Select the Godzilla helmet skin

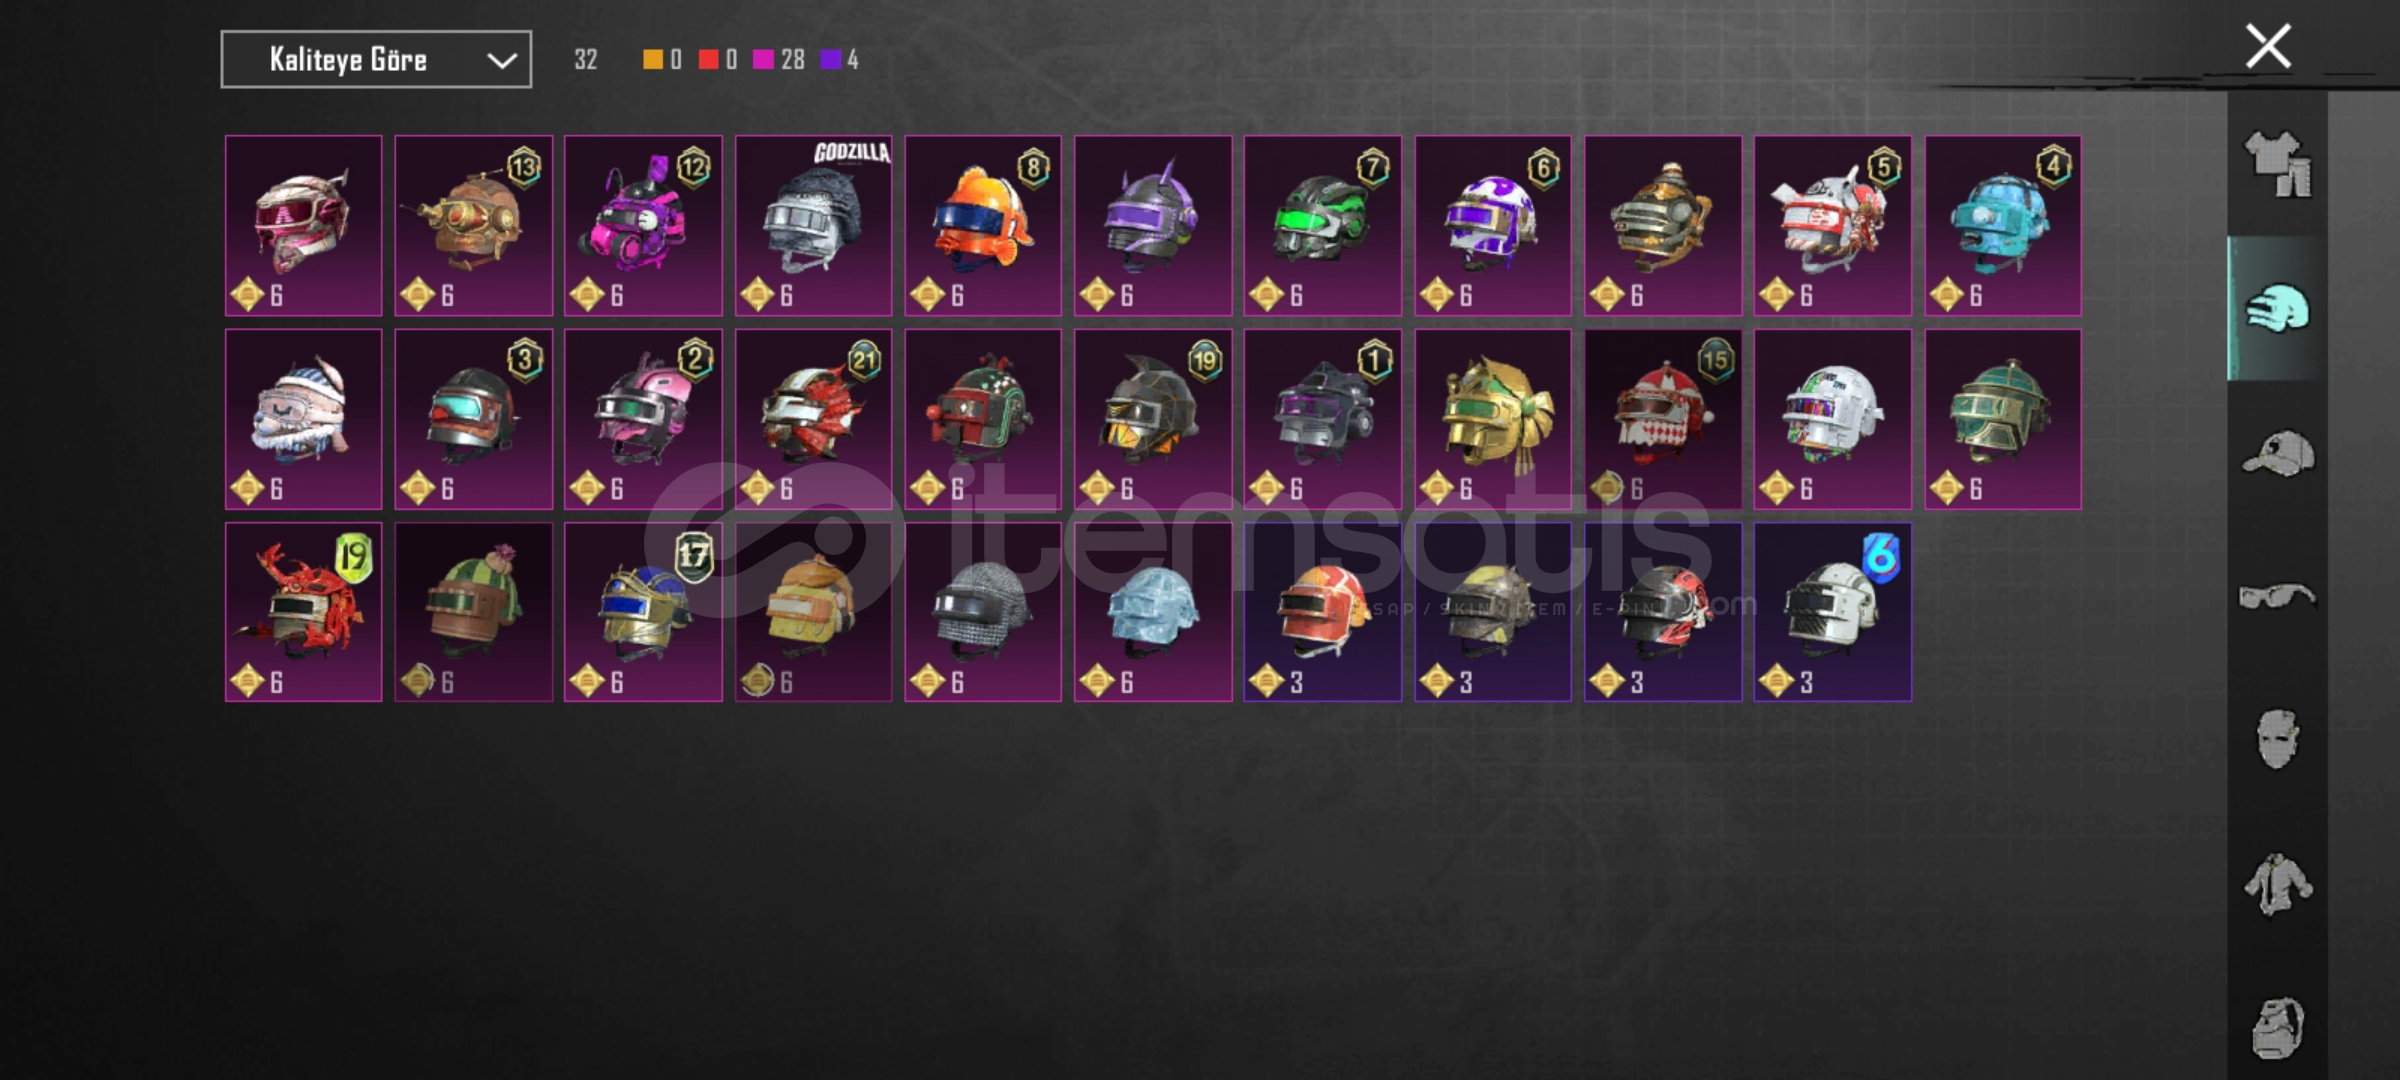(x=813, y=226)
